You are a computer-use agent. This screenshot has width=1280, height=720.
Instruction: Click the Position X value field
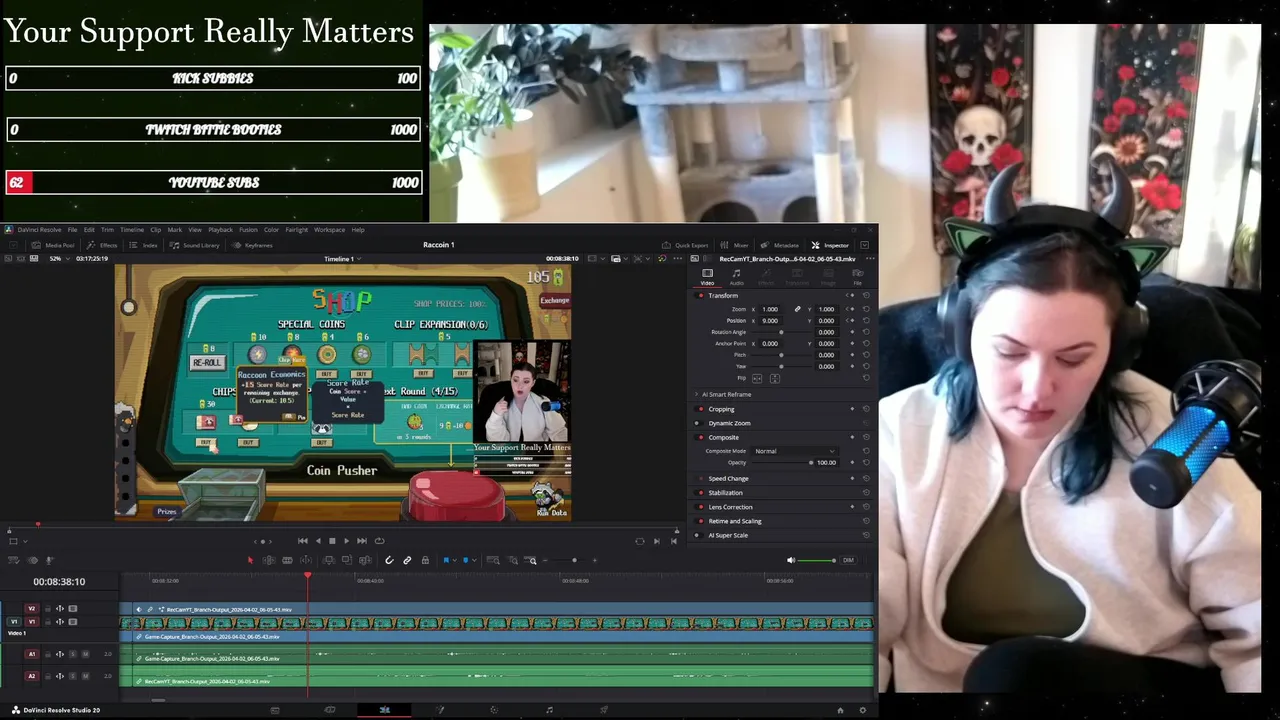coord(771,320)
